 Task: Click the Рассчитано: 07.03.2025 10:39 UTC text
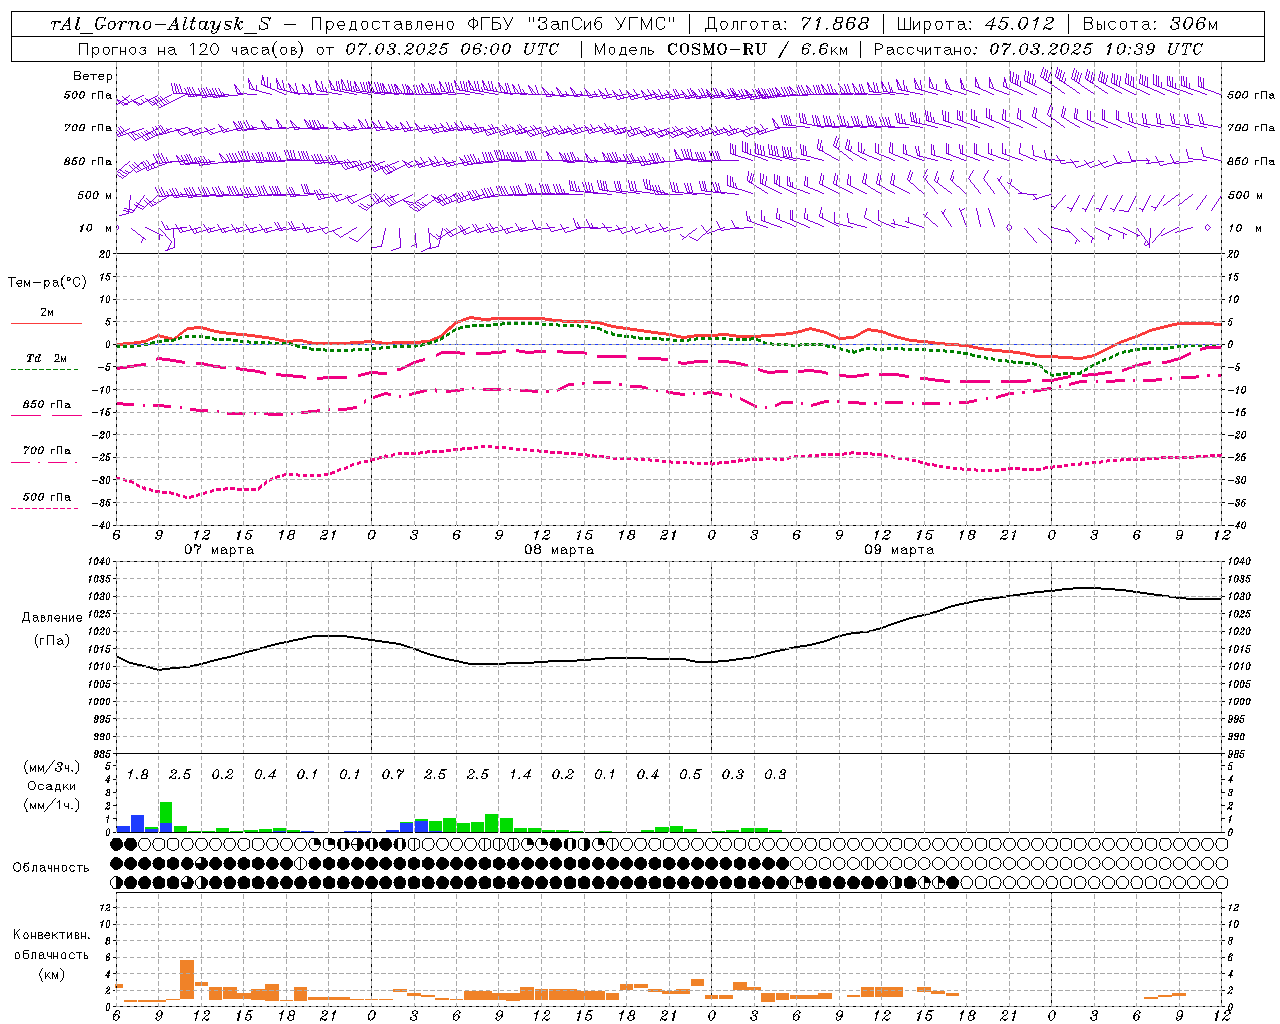(1038, 49)
